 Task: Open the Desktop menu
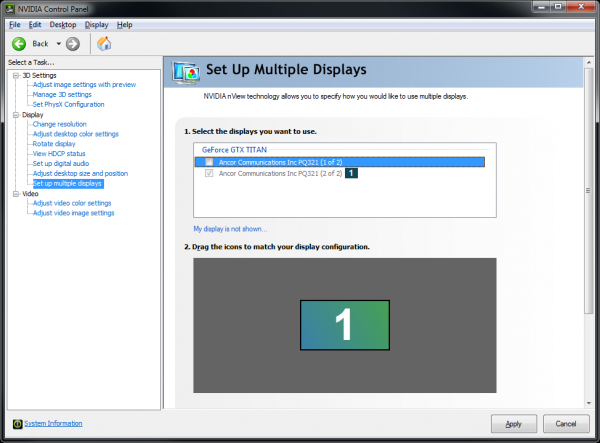coord(62,24)
